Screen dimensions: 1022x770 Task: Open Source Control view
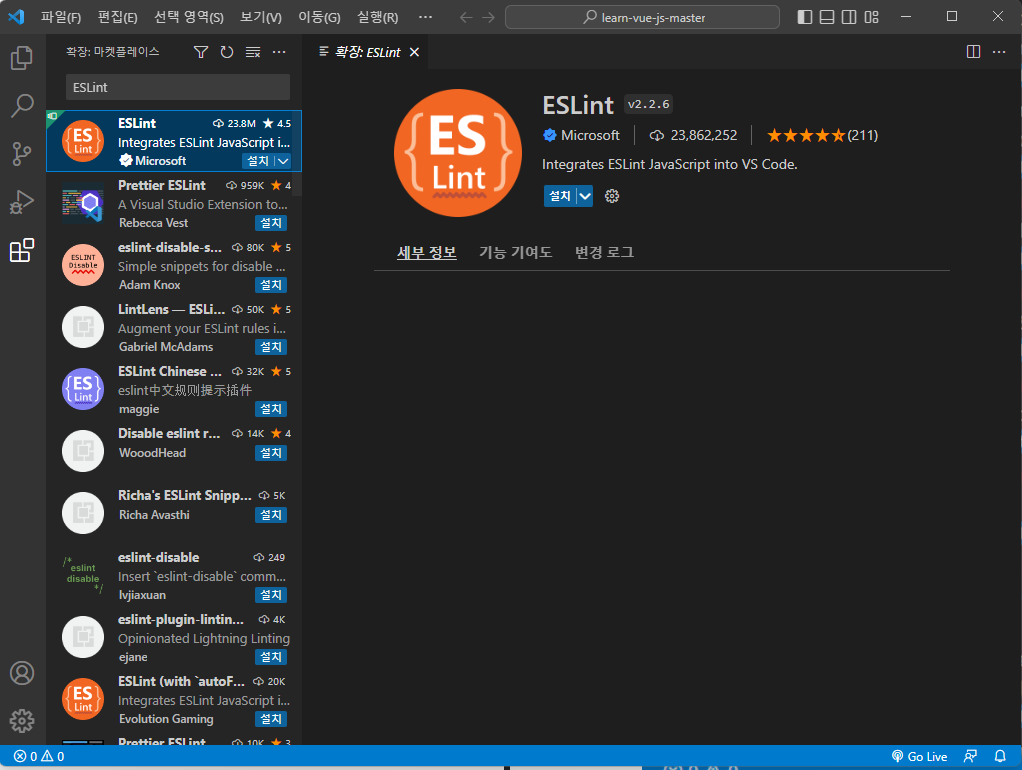(22, 154)
